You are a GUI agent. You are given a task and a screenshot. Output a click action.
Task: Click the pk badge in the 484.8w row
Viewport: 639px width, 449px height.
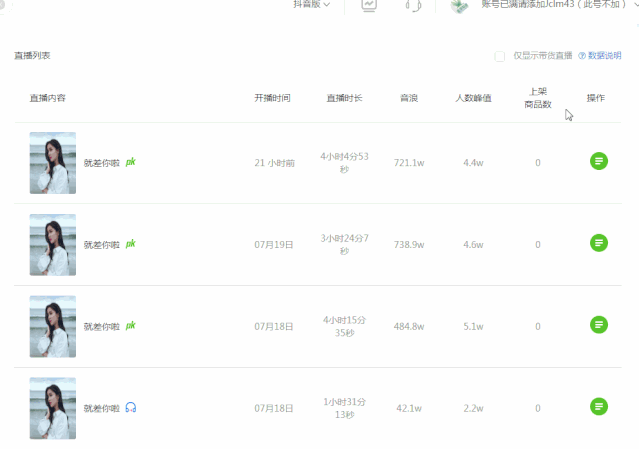[130, 326]
